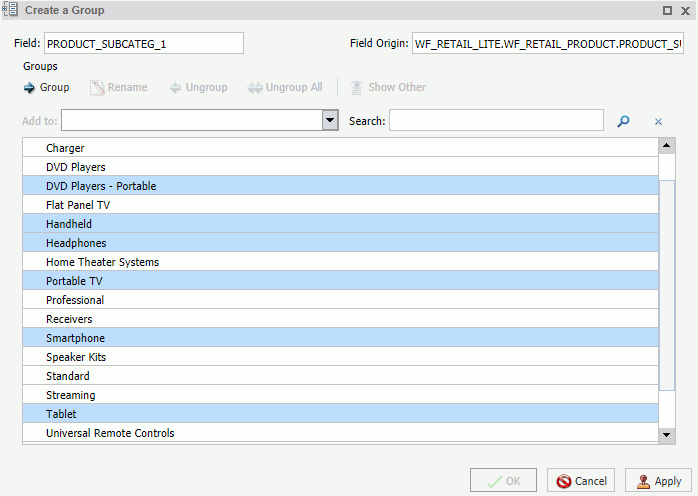Screen dimensions: 698x496
Task: Select the Receivers list item
Action: (341, 319)
